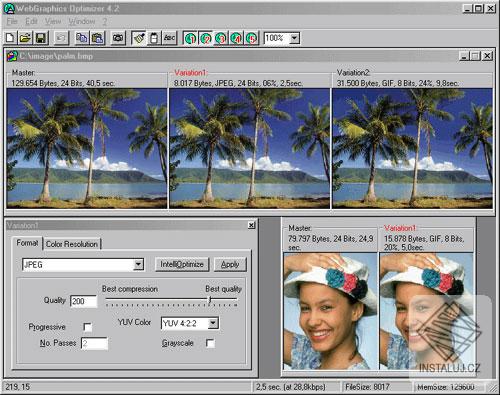
Task: Open a file with the folder icon
Action: [x=25, y=38]
